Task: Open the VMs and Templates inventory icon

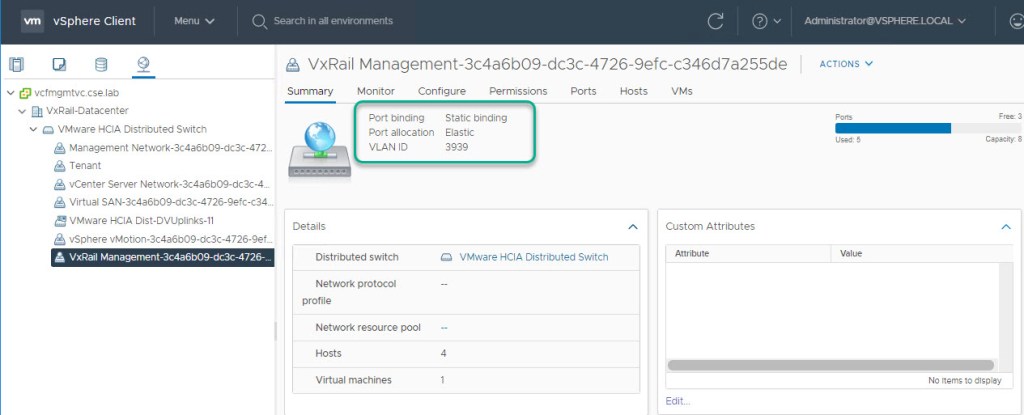Action: click(x=59, y=65)
